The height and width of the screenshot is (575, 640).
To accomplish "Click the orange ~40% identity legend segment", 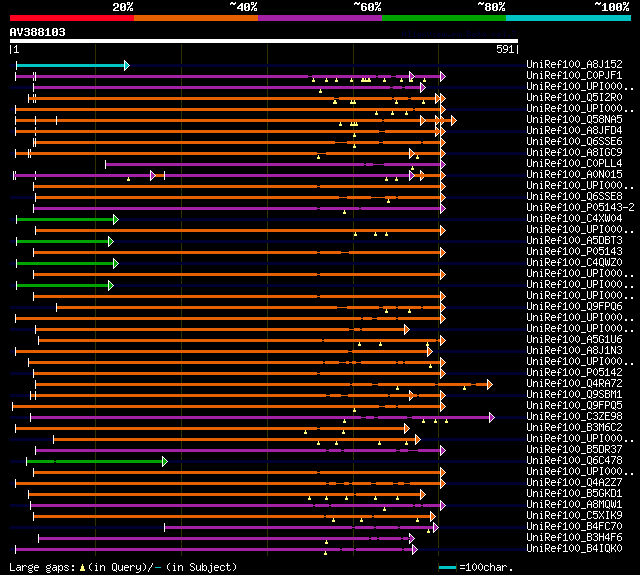I will tap(196, 18).
